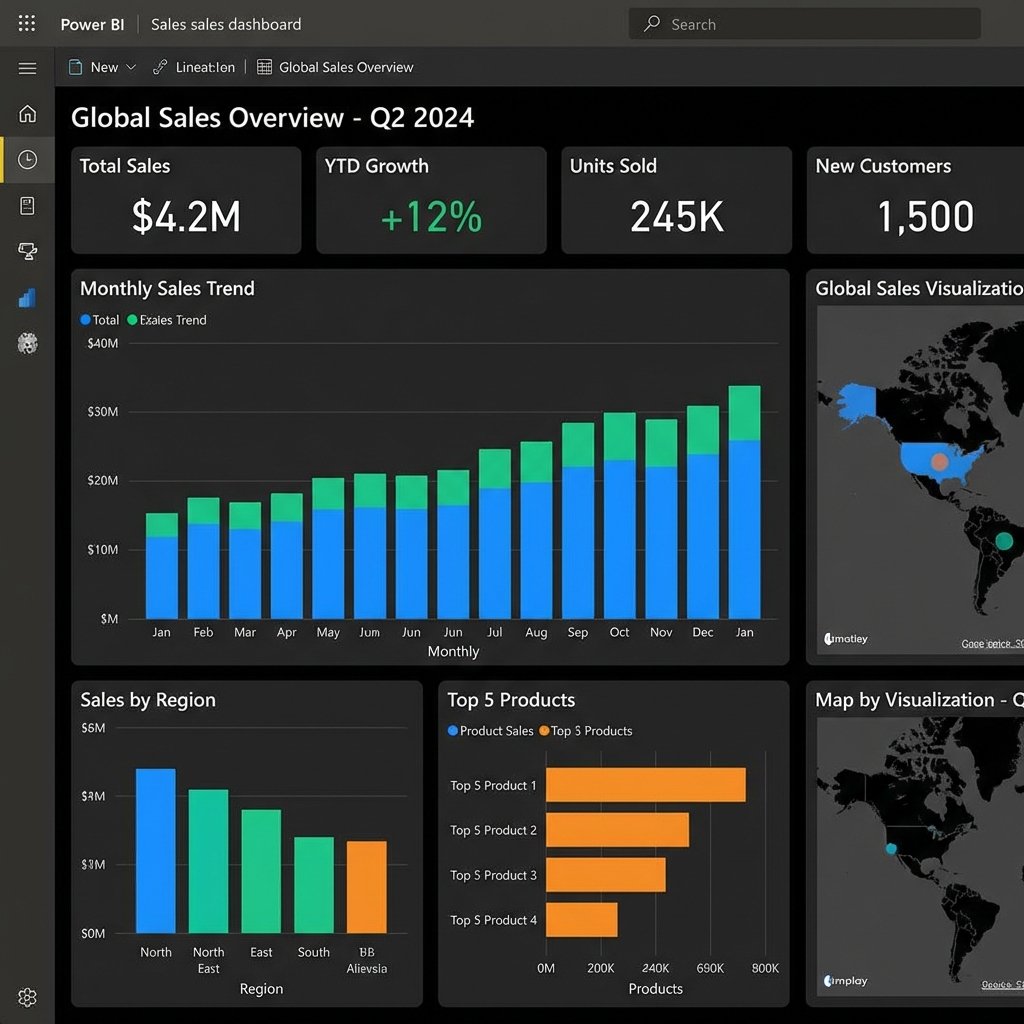The image size is (1024, 1024).
Task: Open the Power BI app launcher grid
Action: click(26, 23)
